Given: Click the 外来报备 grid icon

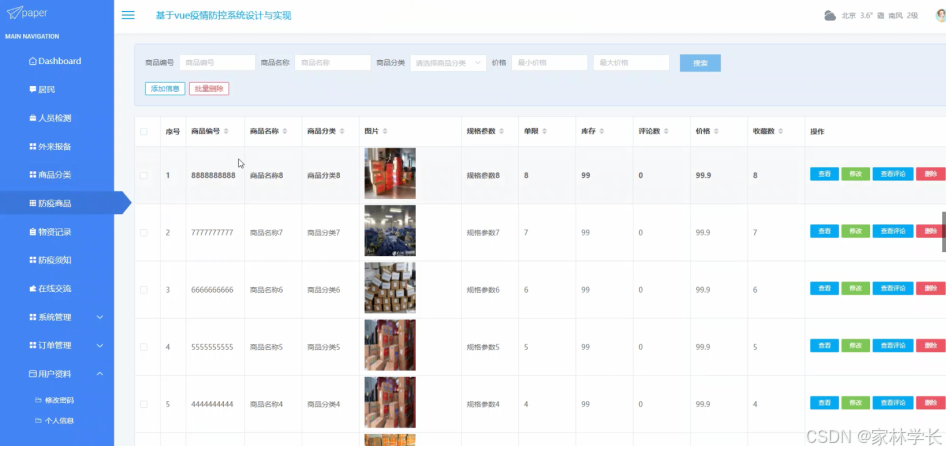Looking at the screenshot, I should 33,147.
